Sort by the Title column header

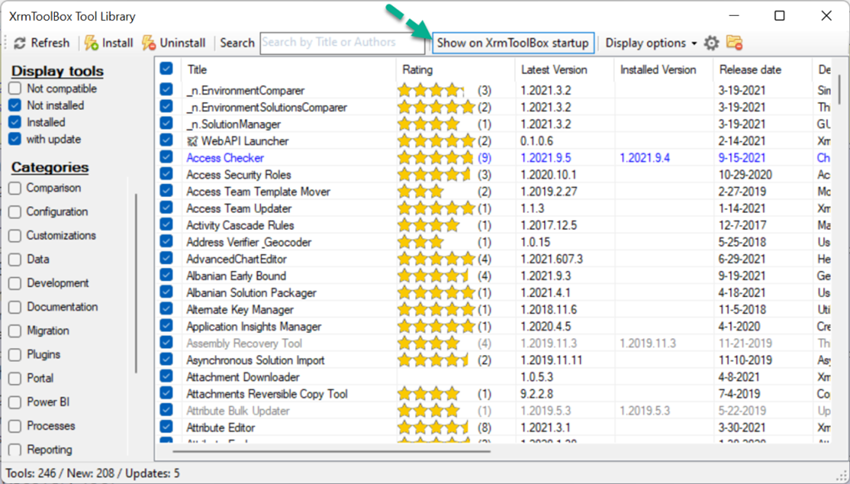288,69
